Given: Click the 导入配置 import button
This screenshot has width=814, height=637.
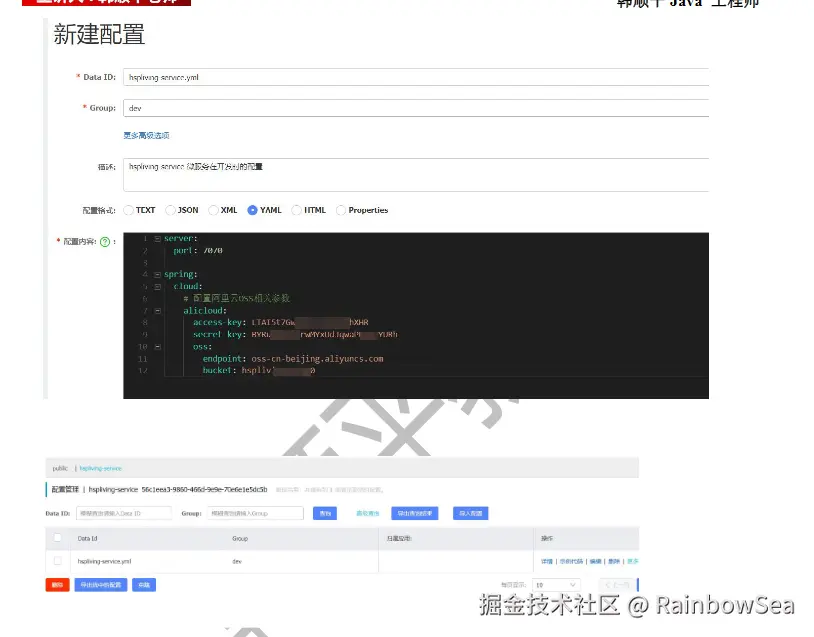Looking at the screenshot, I should (x=470, y=513).
